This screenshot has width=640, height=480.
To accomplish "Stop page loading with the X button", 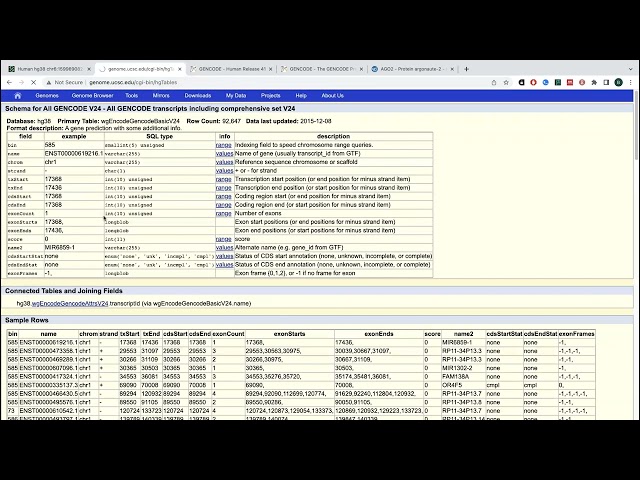I will click(x=33, y=82).
